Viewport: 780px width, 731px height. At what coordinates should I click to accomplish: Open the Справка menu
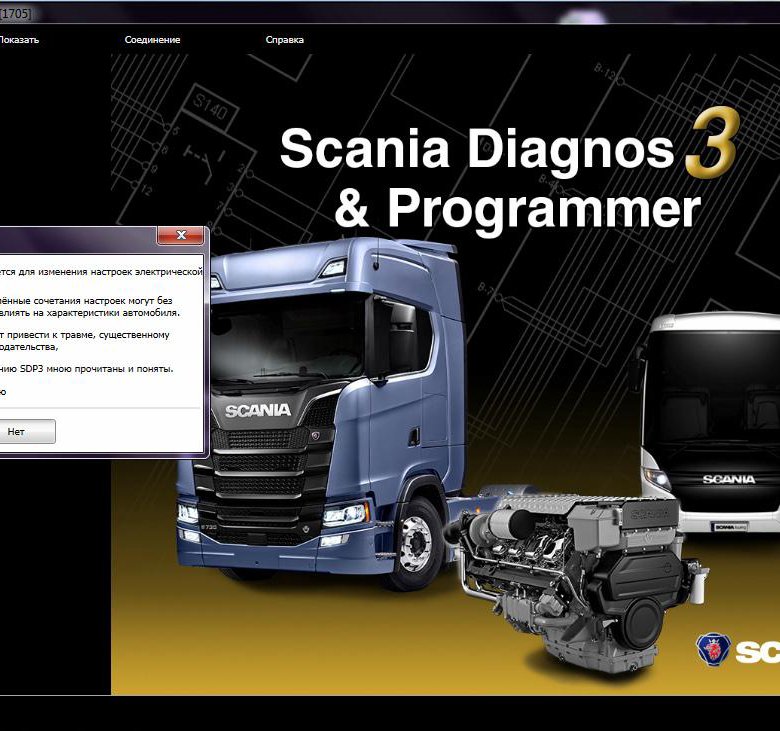click(284, 40)
